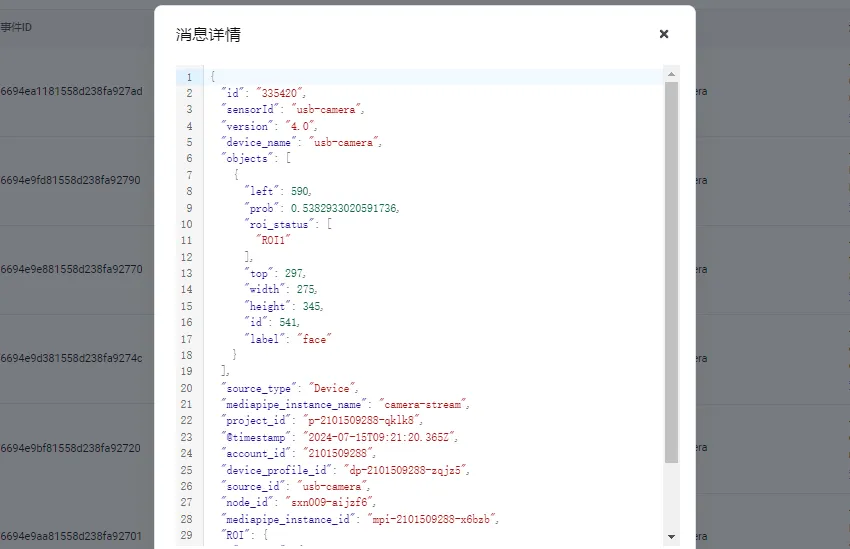The width and height of the screenshot is (850, 549).
Task: Select event ID 6694e9aa81558d238fa92701 in background table
Action: pos(71,536)
